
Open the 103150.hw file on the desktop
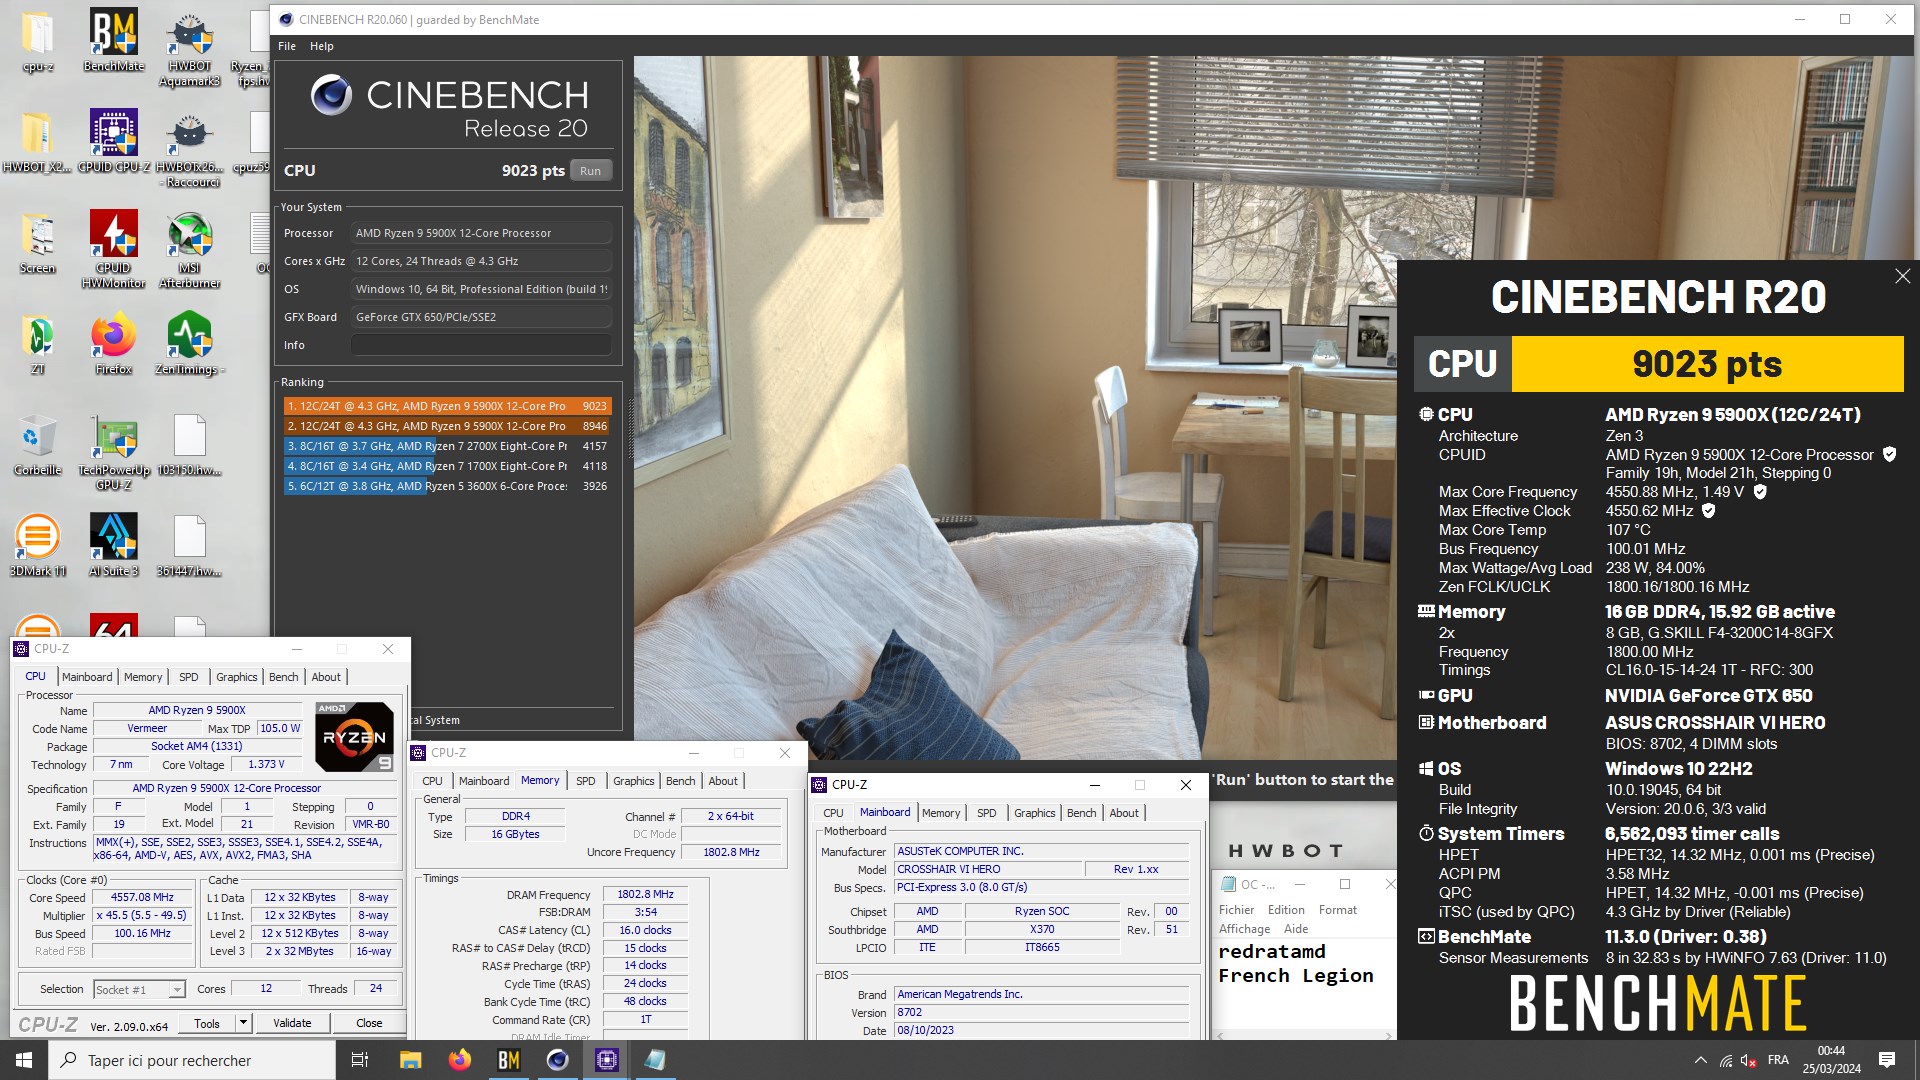point(189,444)
